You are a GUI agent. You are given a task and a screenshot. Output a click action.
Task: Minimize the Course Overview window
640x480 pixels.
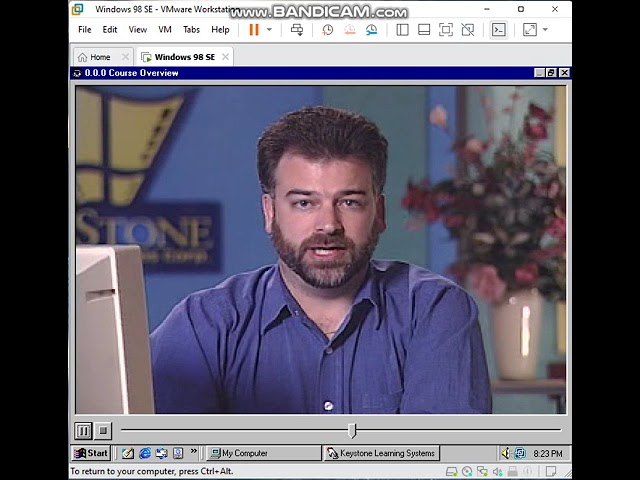(540, 73)
